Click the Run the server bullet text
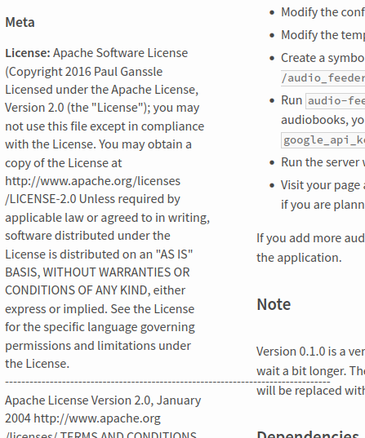This screenshot has width=365, height=438. pos(323,162)
